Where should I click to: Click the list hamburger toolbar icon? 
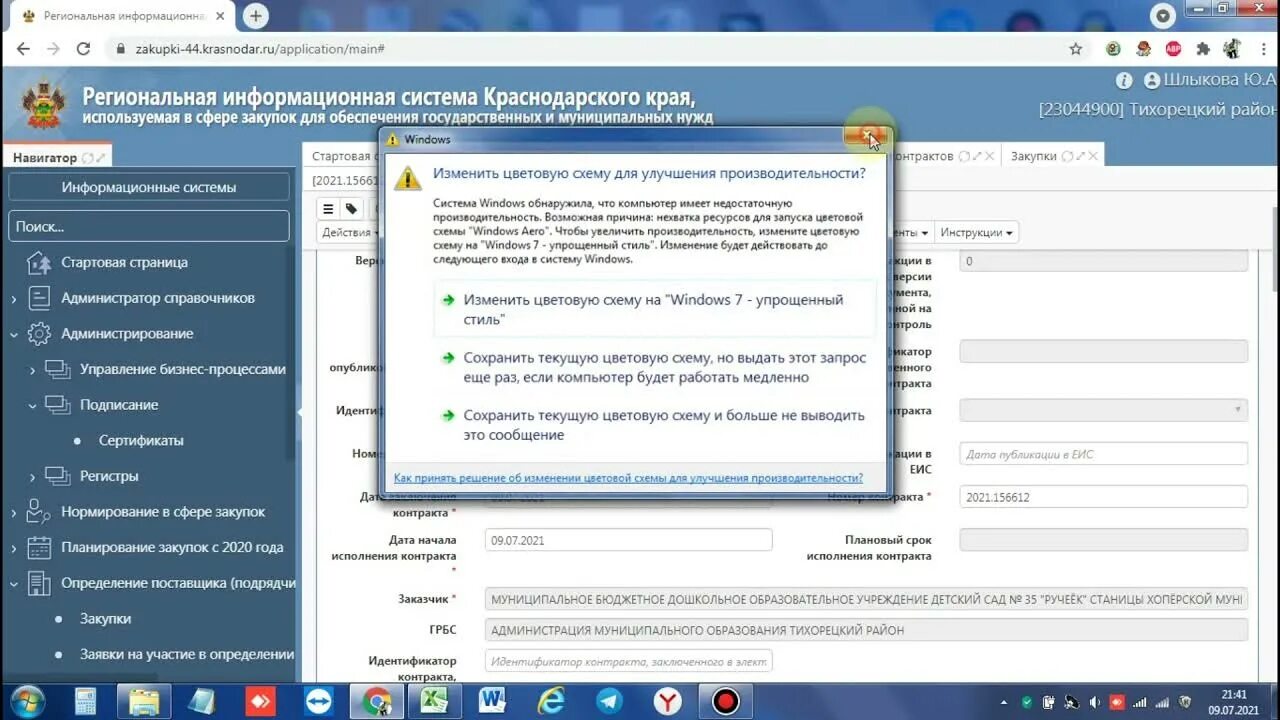(327, 209)
